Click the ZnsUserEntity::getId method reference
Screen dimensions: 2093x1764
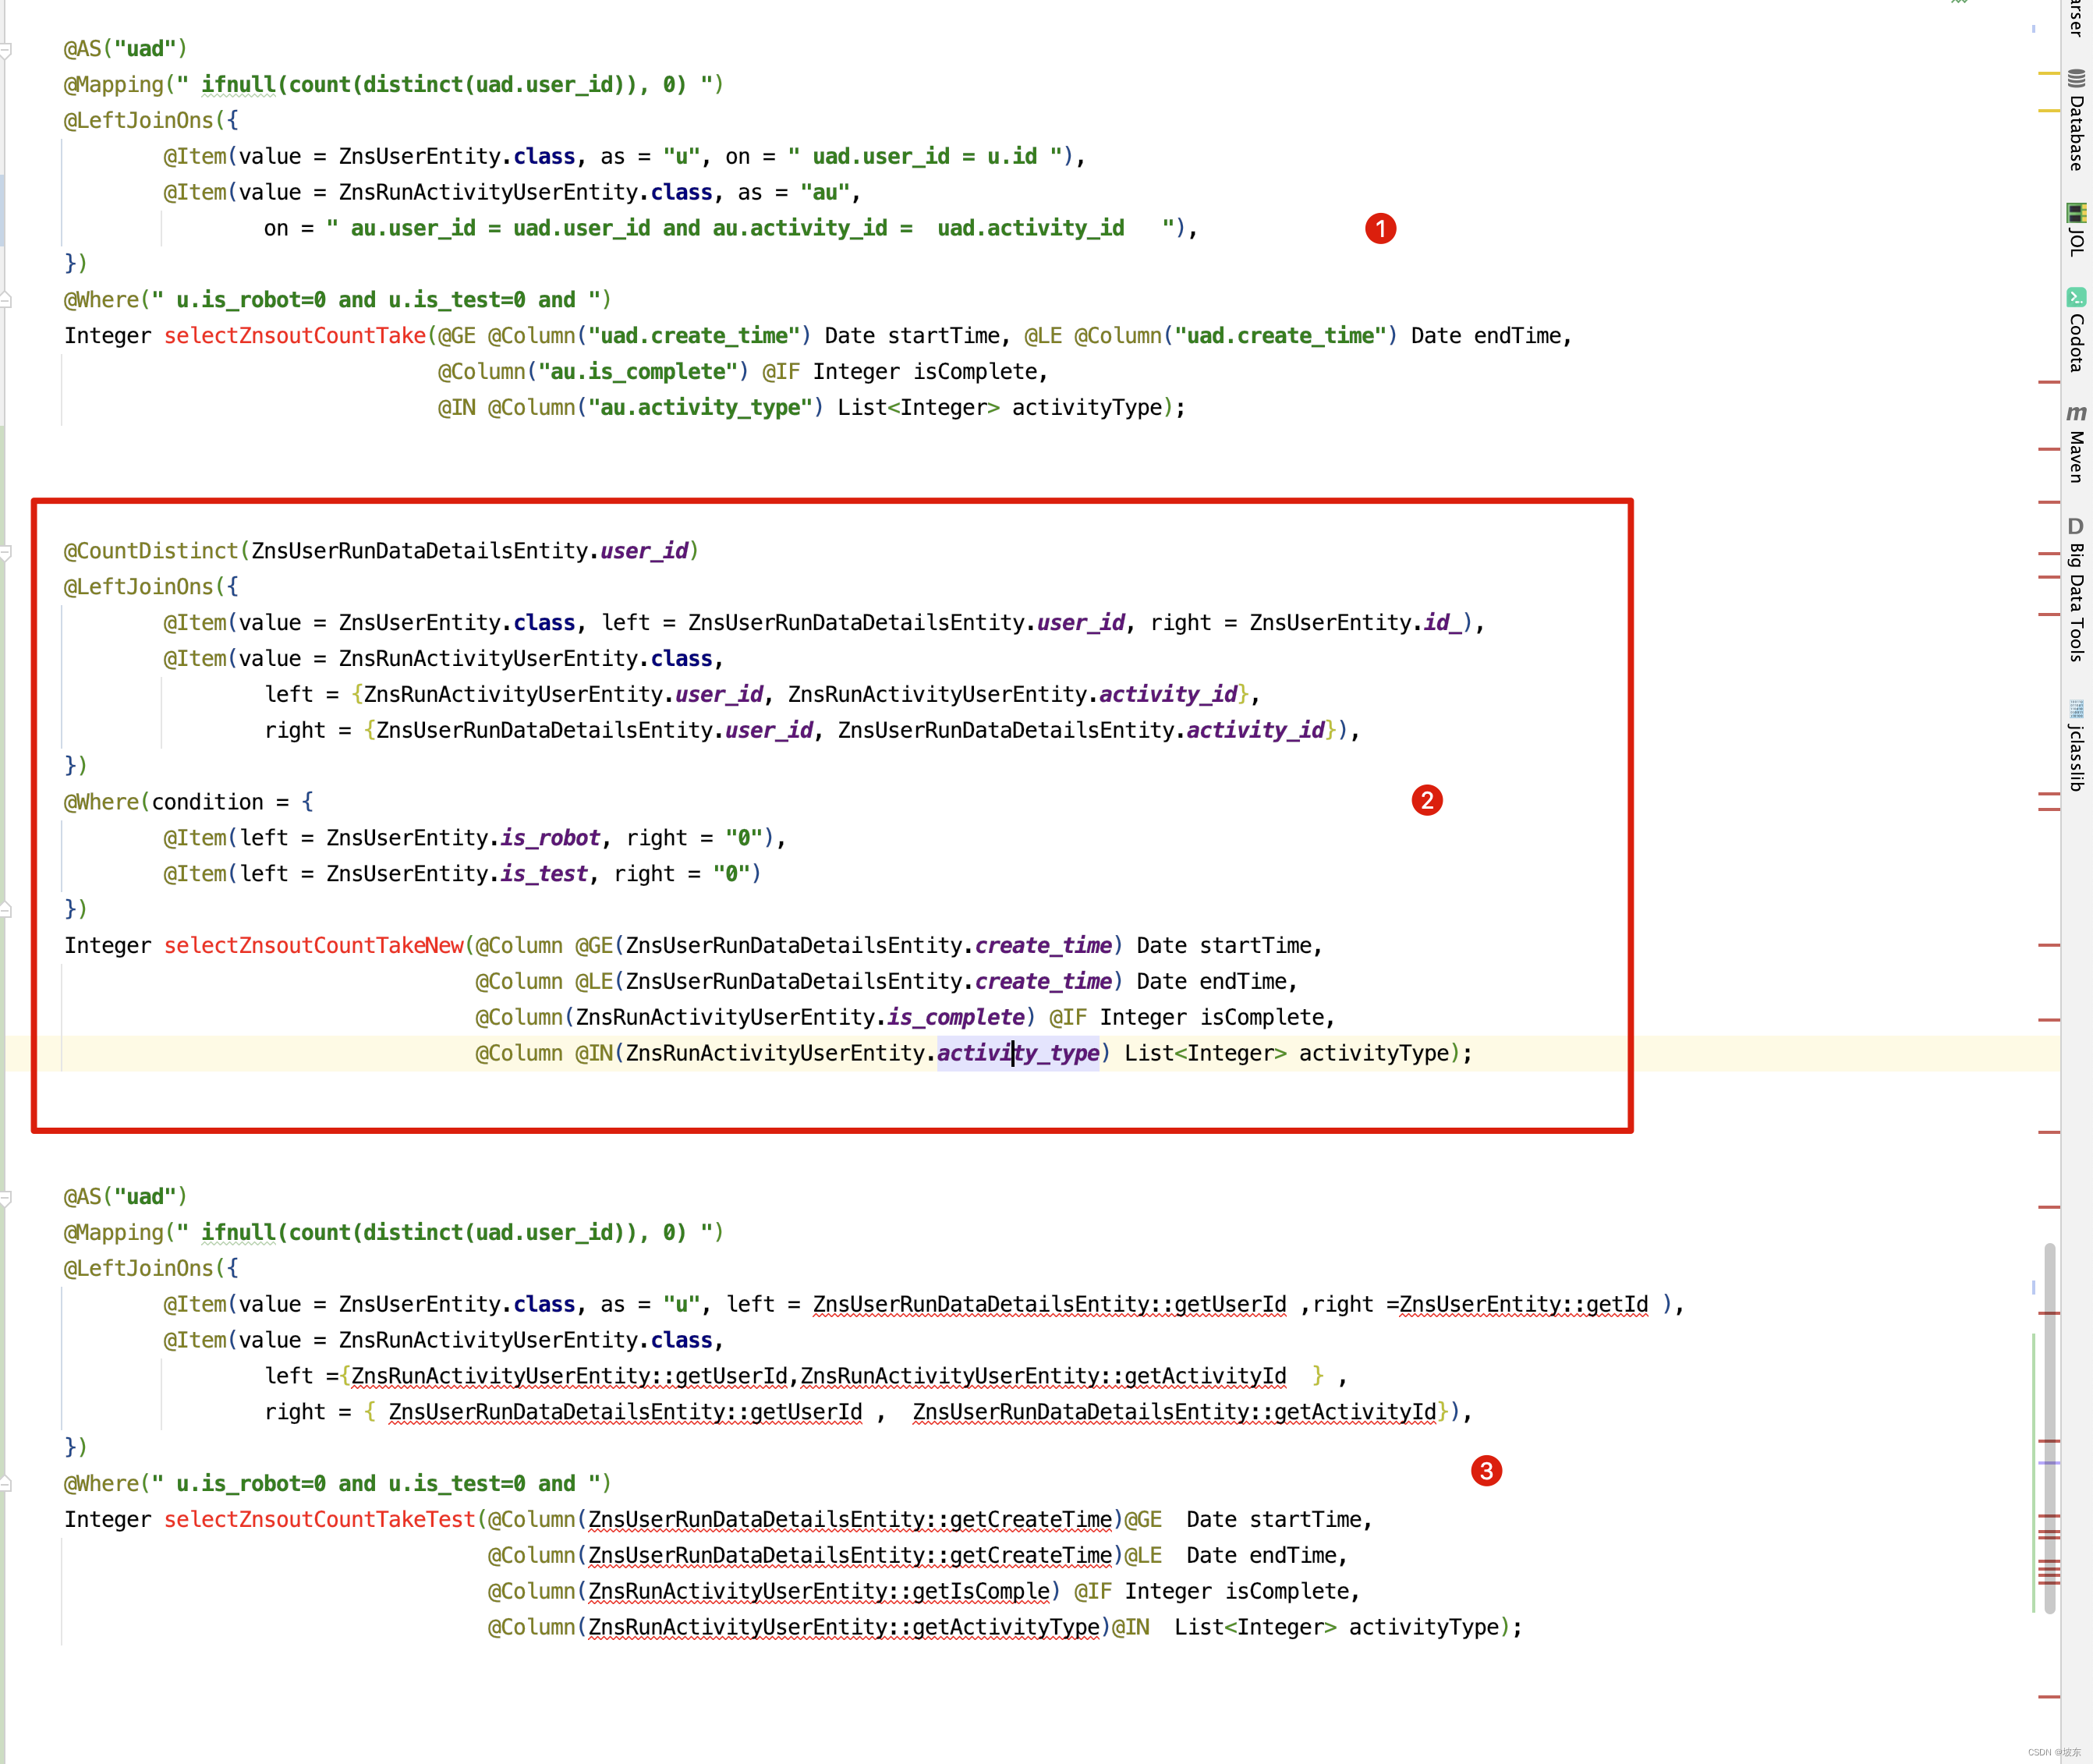(1523, 1304)
